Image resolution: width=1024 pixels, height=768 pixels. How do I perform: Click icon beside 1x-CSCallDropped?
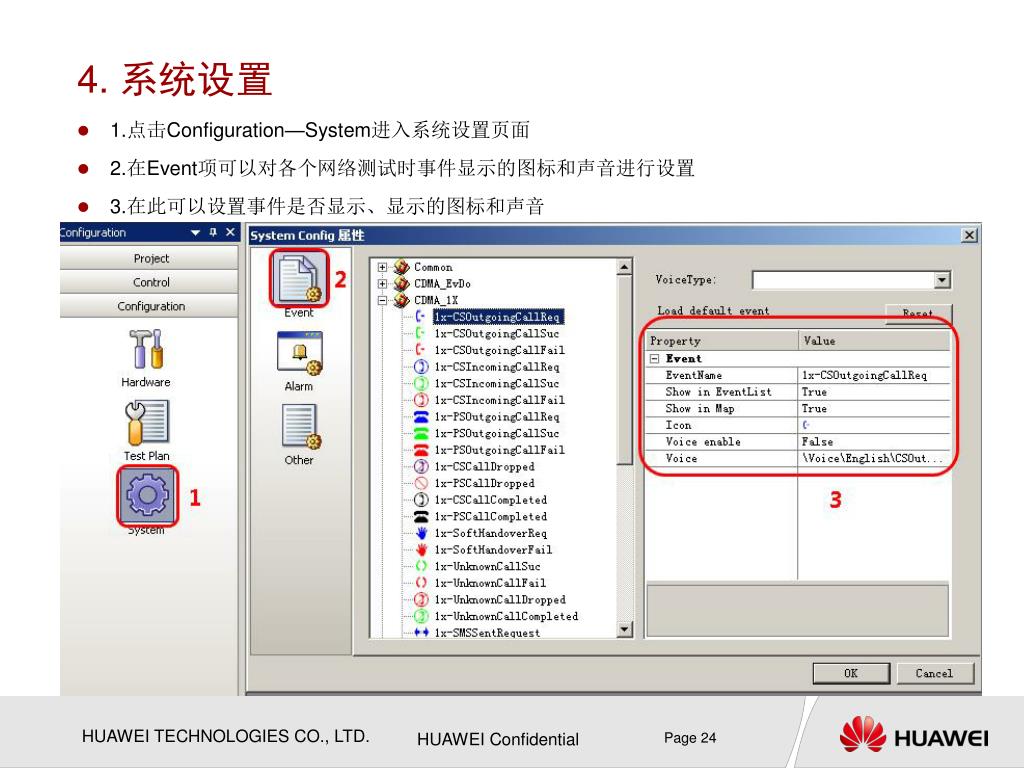pyautogui.click(x=421, y=466)
